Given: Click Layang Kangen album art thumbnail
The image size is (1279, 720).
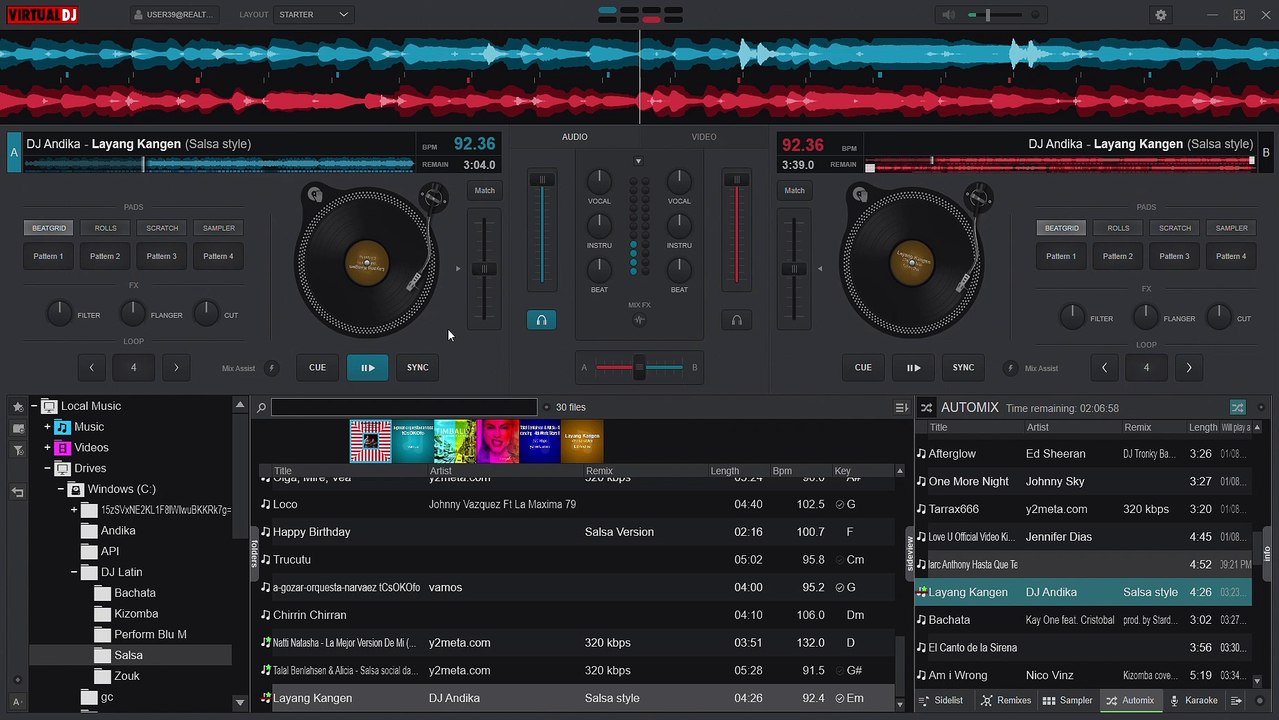Looking at the screenshot, I should [582, 441].
